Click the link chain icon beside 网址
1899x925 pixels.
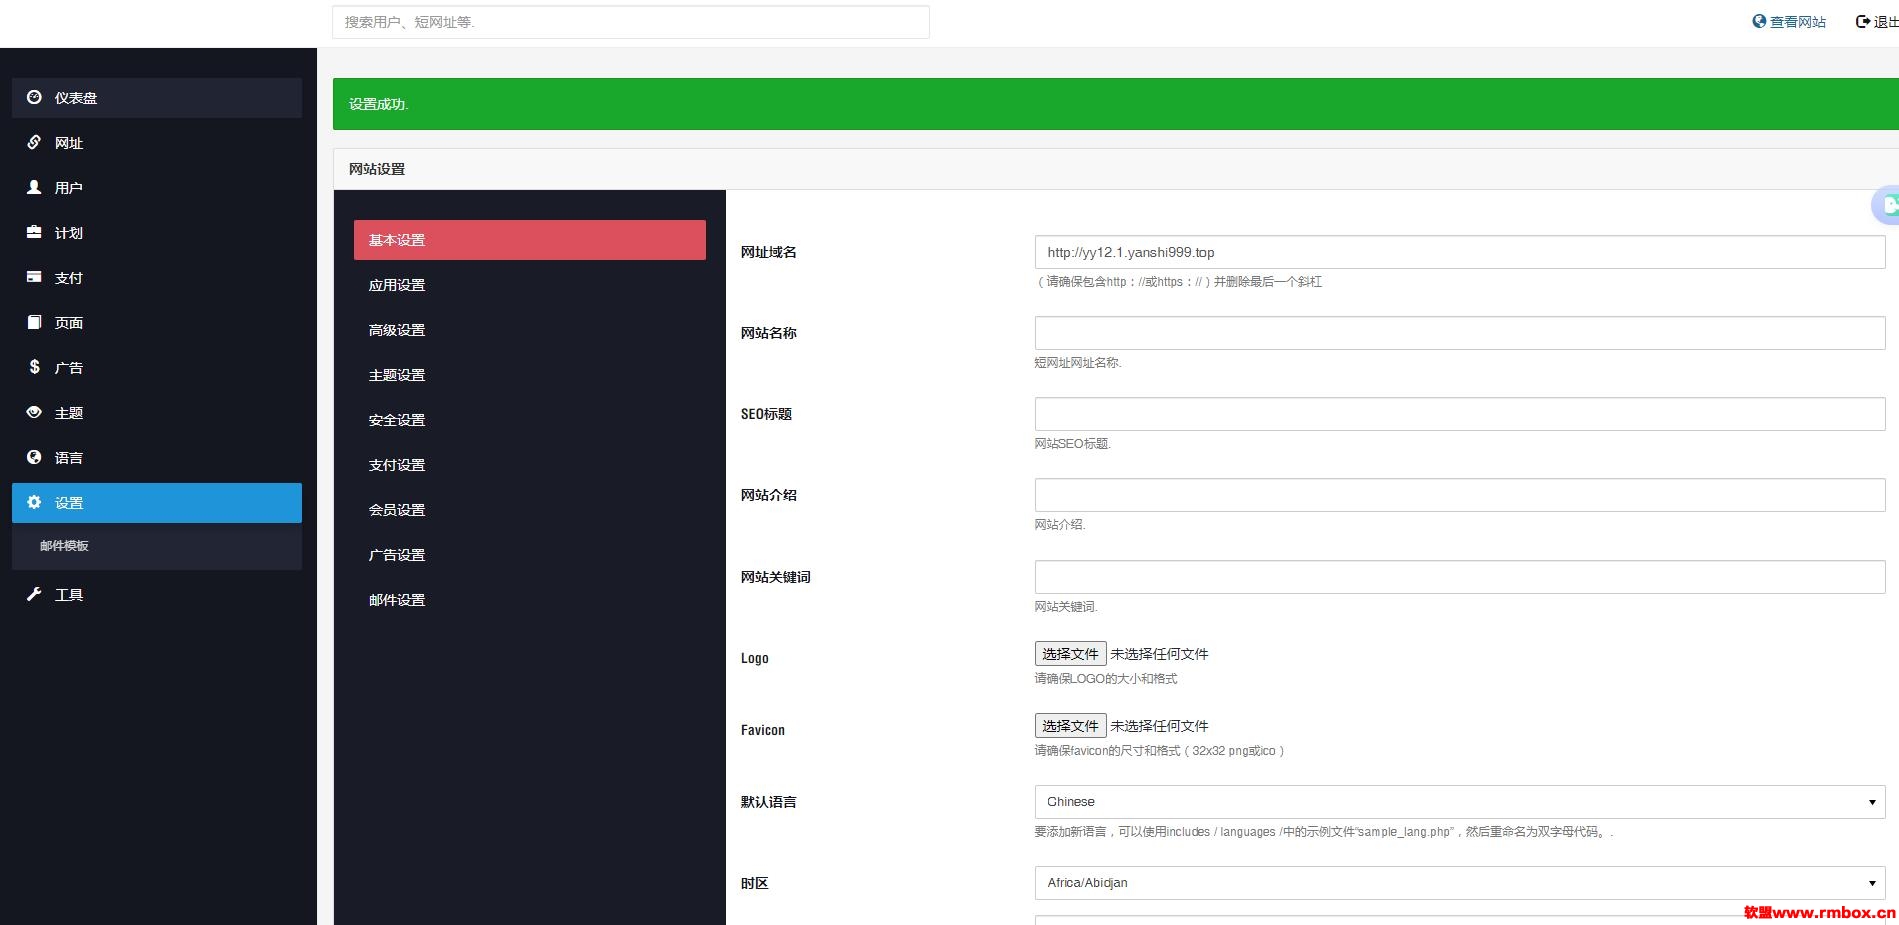[x=34, y=142]
